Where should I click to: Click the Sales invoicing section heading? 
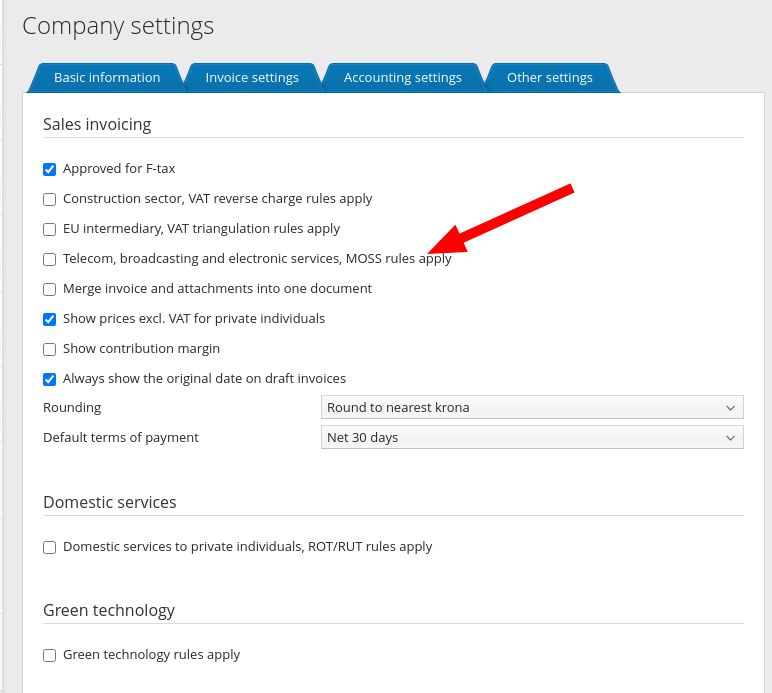click(x=97, y=124)
